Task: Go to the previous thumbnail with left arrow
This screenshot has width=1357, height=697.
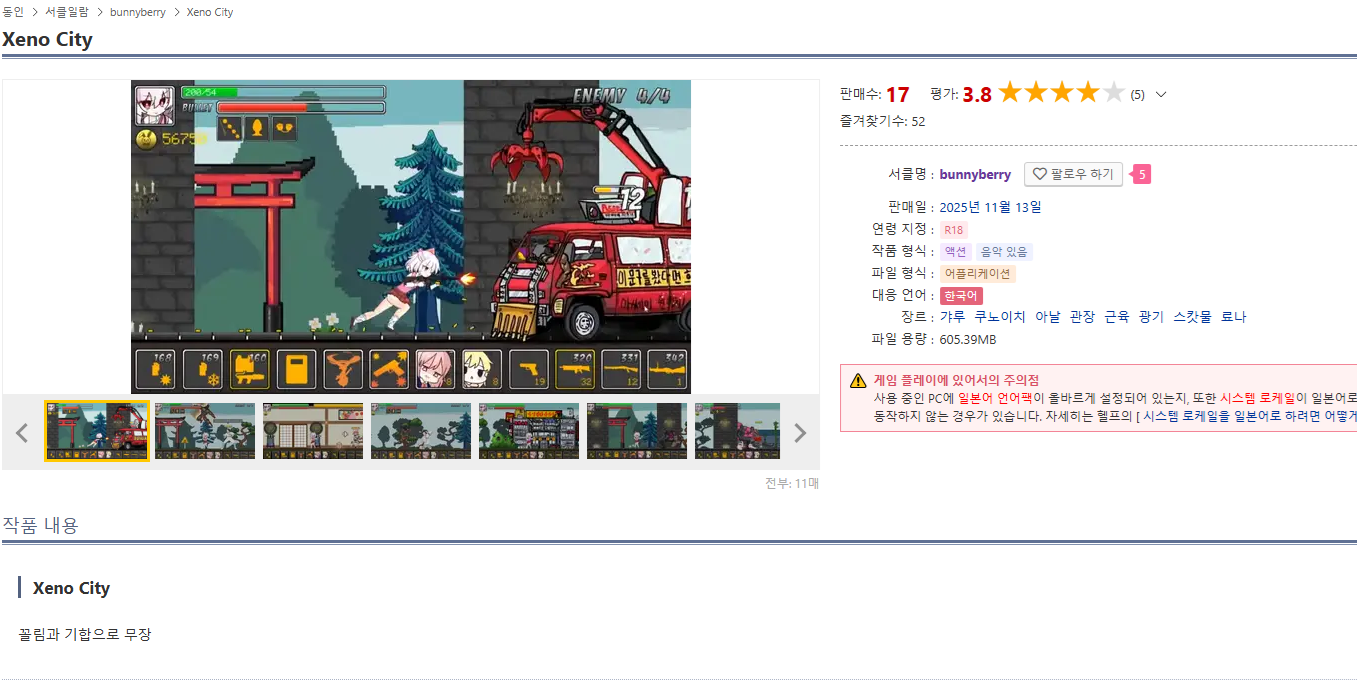Action: [x=22, y=433]
